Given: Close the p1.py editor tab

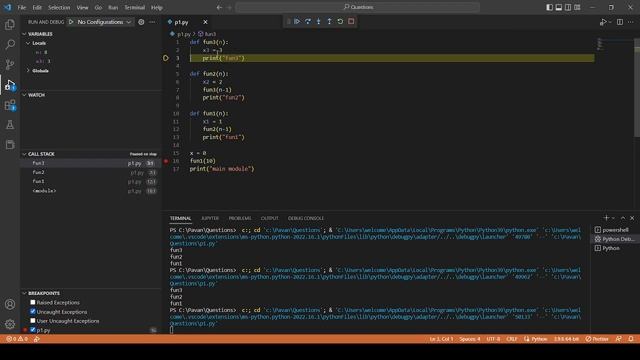Looking at the screenshot, I should [205, 22].
